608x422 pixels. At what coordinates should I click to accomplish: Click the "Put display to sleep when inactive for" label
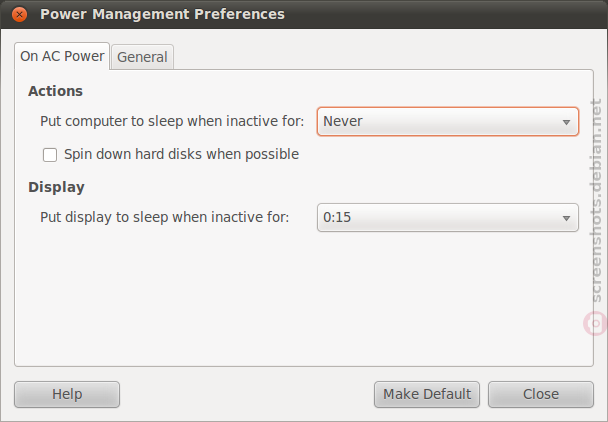[x=165, y=217]
